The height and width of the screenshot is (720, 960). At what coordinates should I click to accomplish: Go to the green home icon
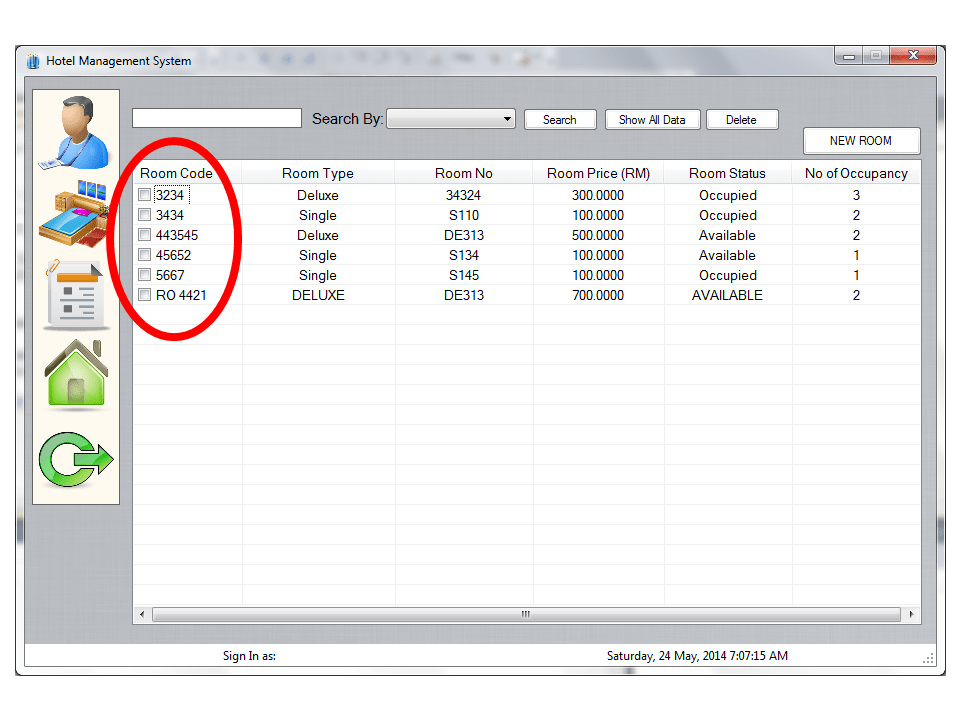[x=76, y=374]
